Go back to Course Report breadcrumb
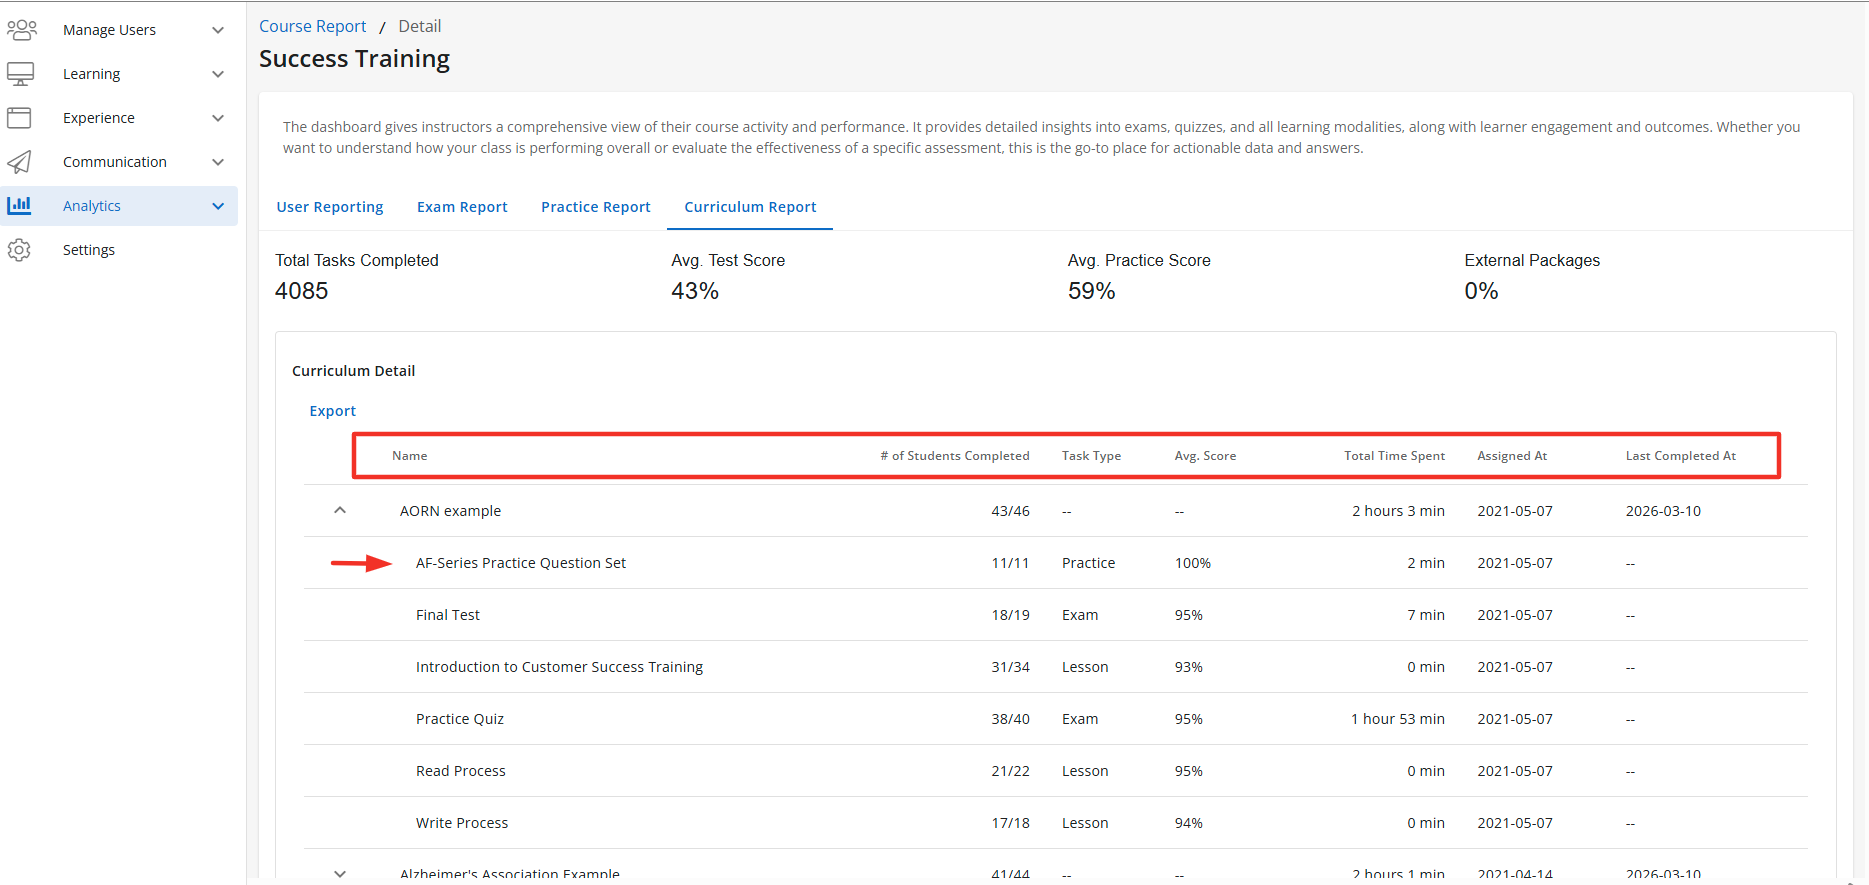Viewport: 1869px width, 885px height. [313, 26]
